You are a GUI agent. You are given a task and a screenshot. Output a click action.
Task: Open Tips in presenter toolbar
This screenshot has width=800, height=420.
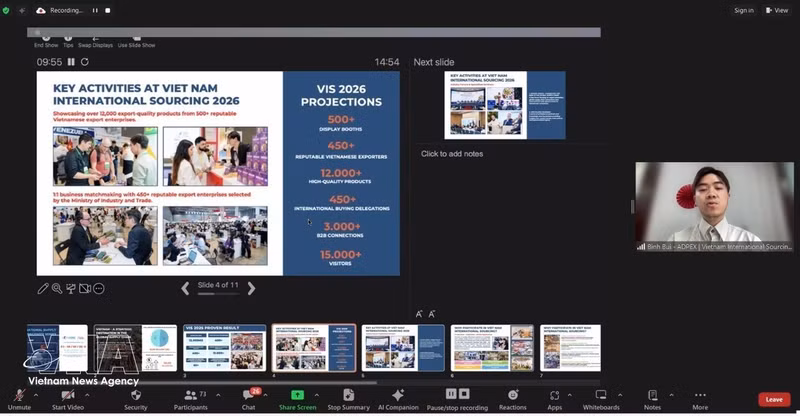(x=68, y=42)
